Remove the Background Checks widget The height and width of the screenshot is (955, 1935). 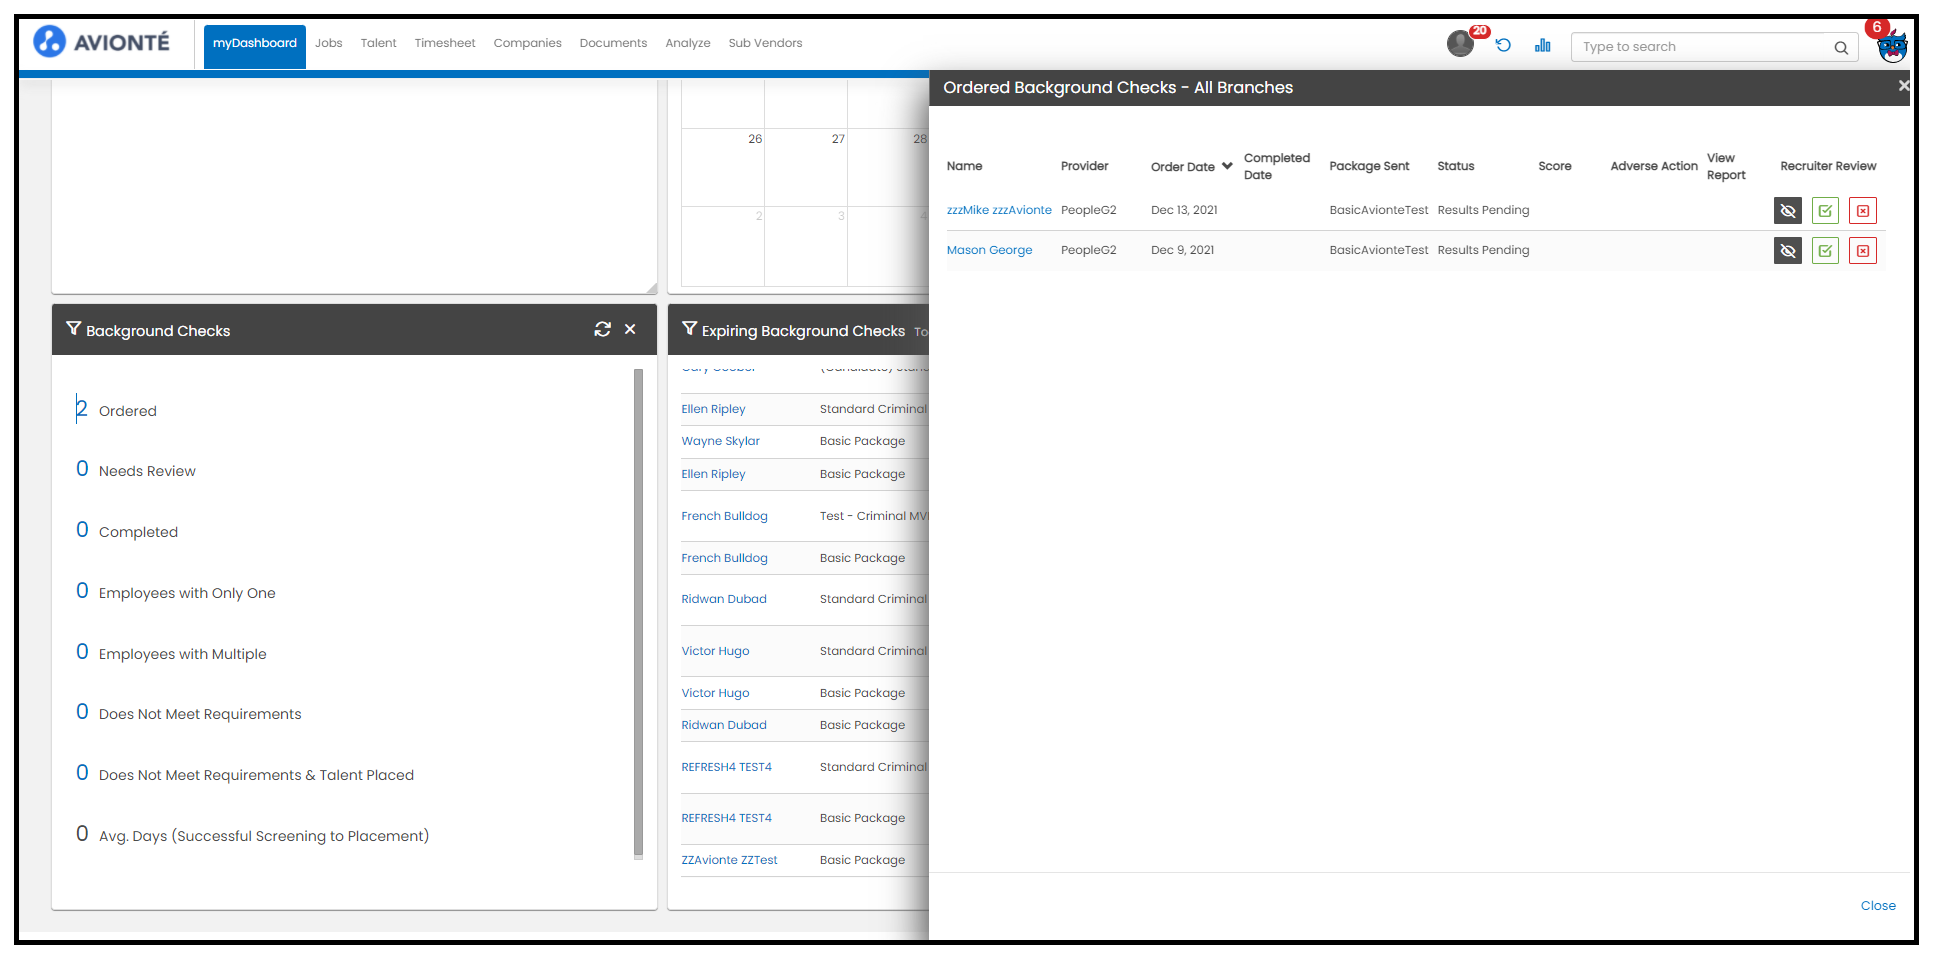click(x=630, y=329)
